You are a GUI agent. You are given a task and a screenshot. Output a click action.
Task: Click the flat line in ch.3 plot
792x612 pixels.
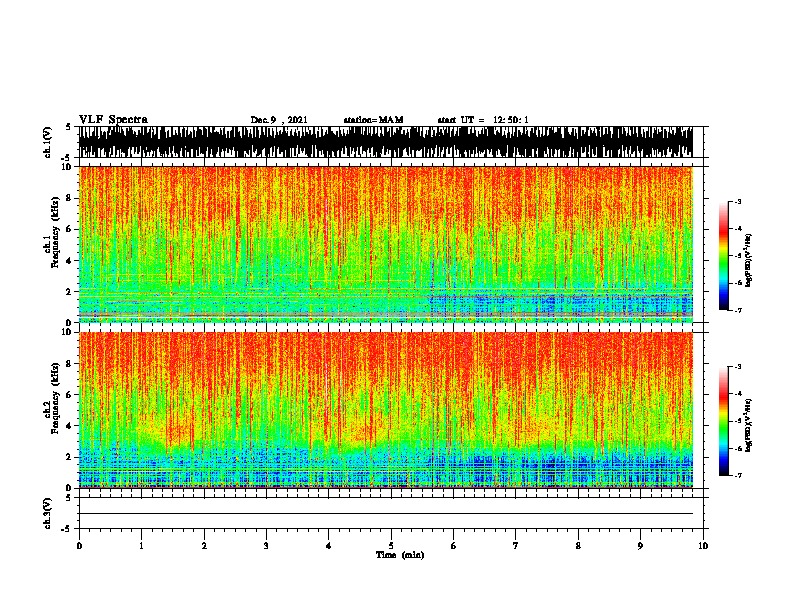click(x=386, y=514)
